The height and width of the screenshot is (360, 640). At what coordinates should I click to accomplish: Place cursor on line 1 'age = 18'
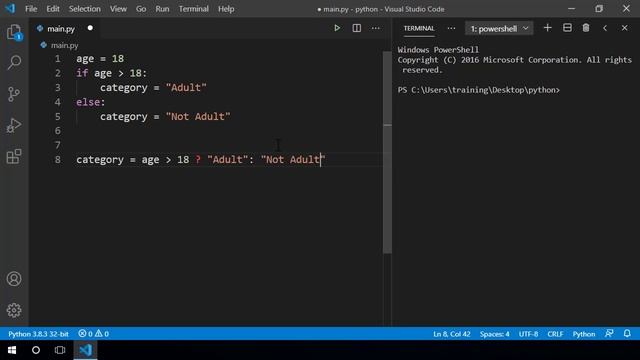coord(100,59)
